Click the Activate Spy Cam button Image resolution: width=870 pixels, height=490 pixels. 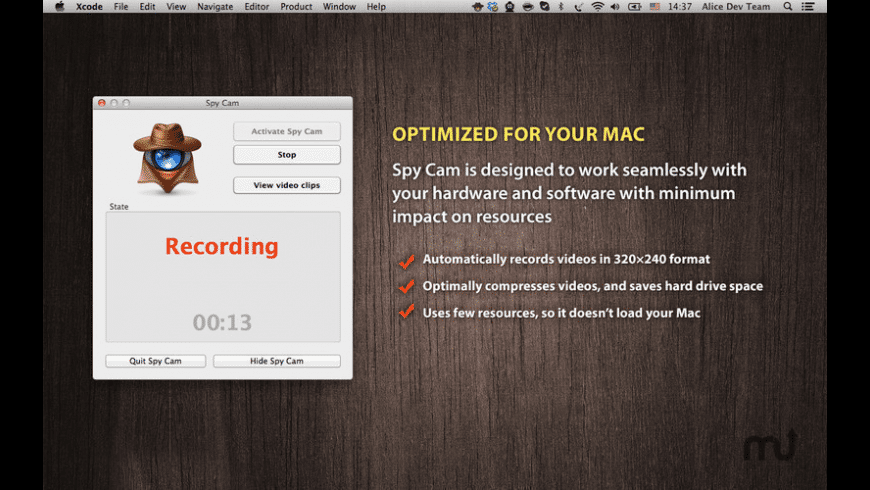287,132
